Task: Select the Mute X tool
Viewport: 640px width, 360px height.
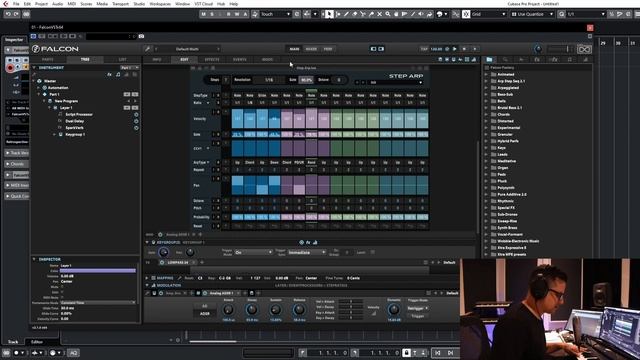Action: click(x=379, y=14)
